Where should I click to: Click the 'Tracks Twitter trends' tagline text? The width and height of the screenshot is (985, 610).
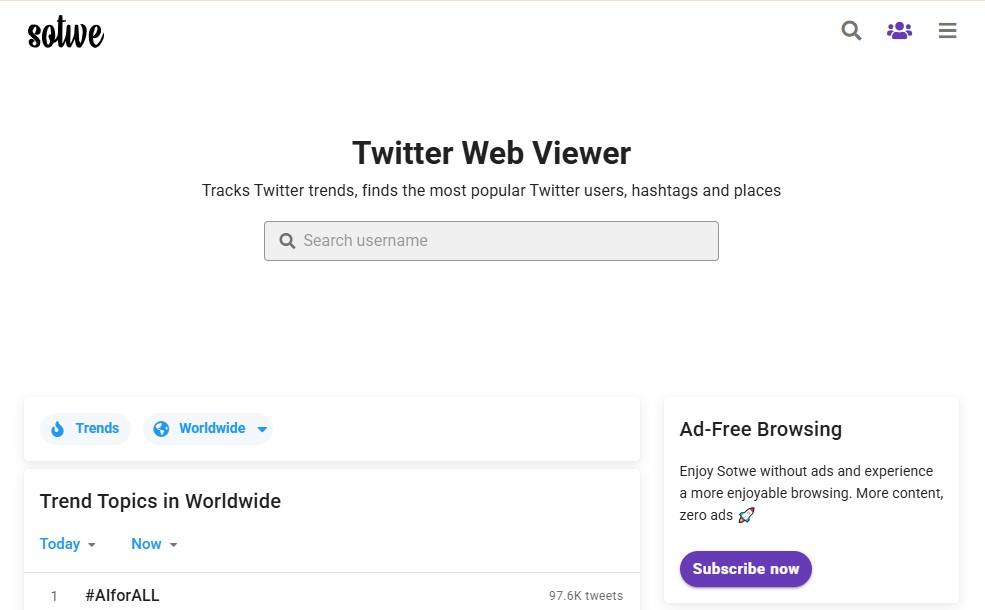pyautogui.click(x=491, y=190)
